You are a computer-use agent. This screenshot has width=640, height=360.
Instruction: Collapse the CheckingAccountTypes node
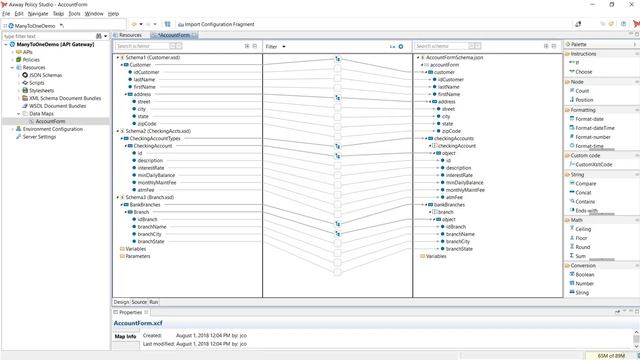pos(122,138)
